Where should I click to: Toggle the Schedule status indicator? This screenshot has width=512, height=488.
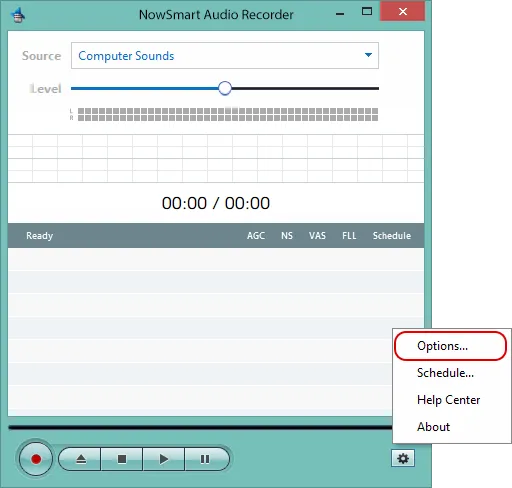(x=392, y=236)
